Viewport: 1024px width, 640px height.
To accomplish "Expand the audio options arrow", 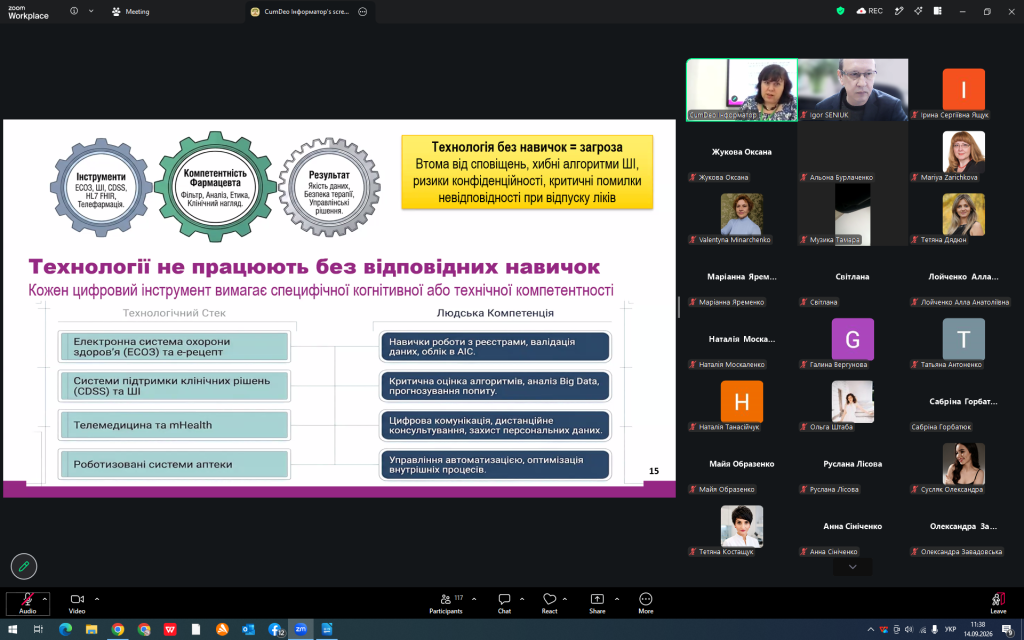I will pyautogui.click(x=45, y=598).
